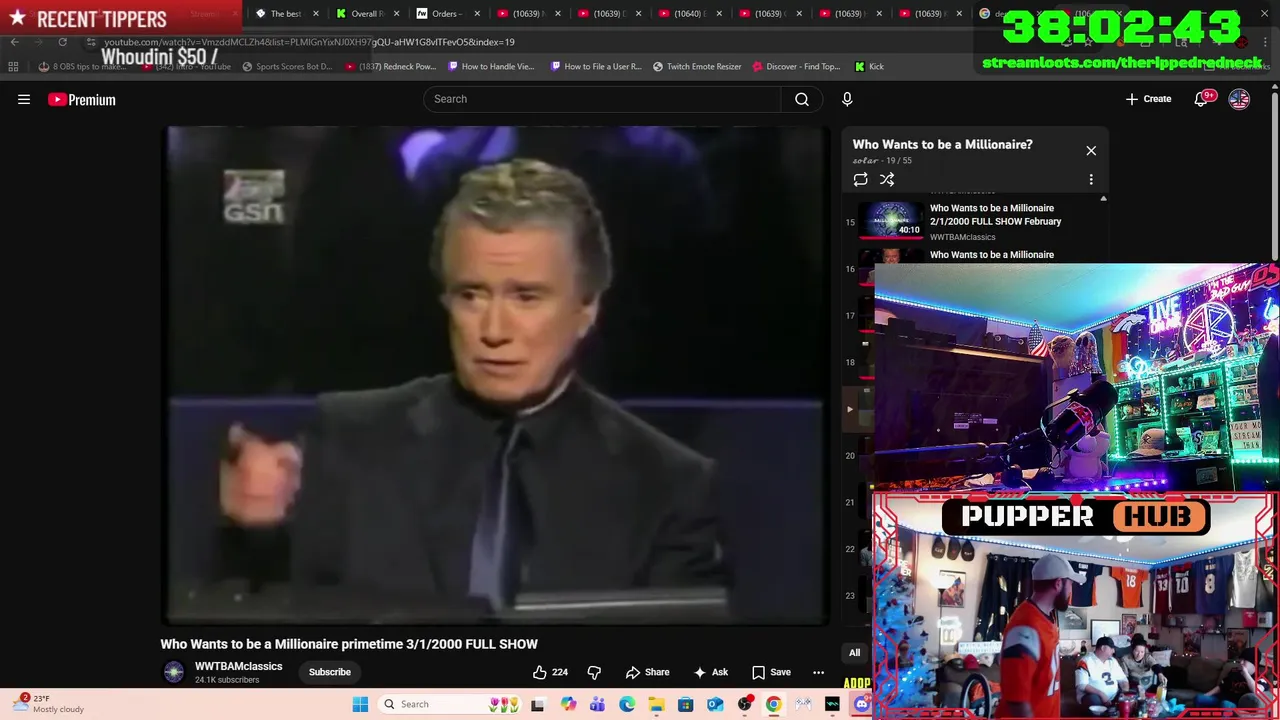Click the YouTube search magnifier button

(802, 99)
